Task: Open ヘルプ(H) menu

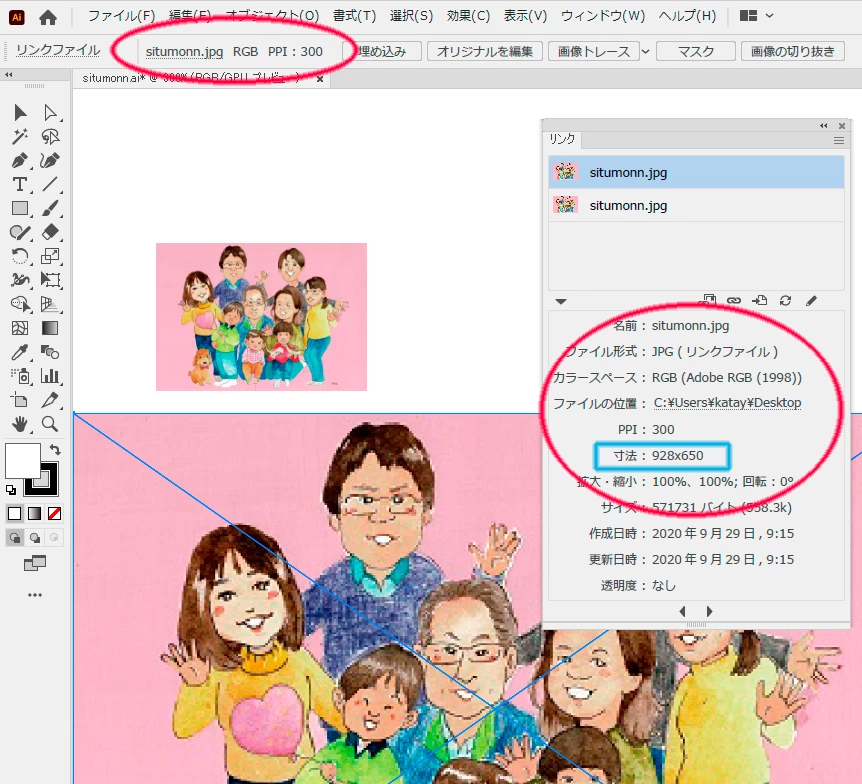Action: tap(687, 15)
